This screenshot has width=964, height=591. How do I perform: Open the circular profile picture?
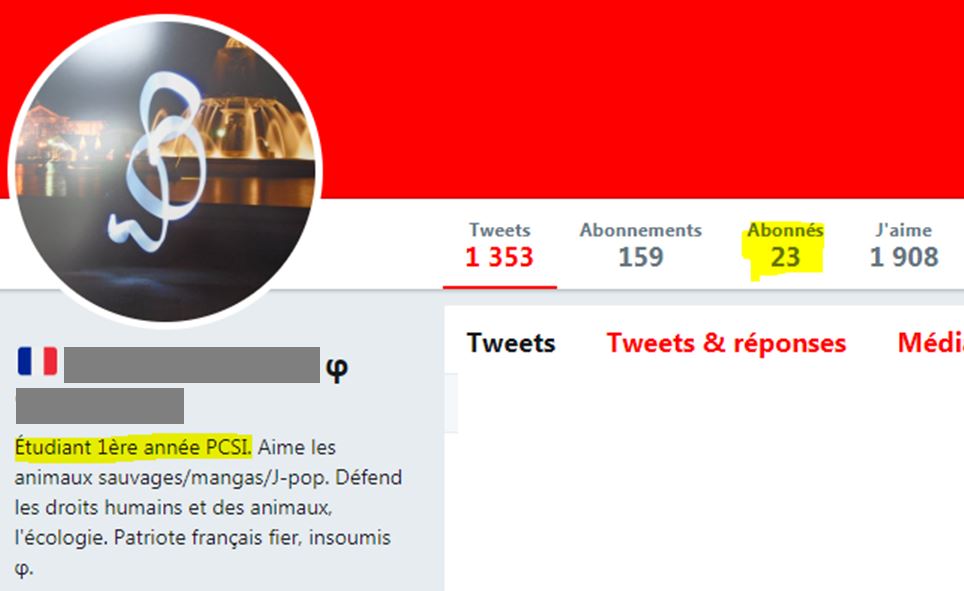165,172
